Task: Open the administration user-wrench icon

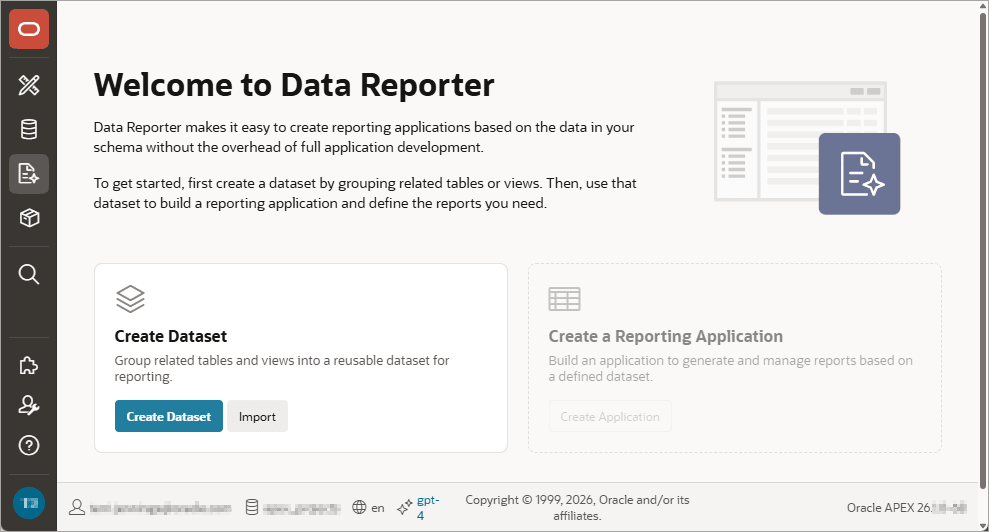Action: point(28,406)
